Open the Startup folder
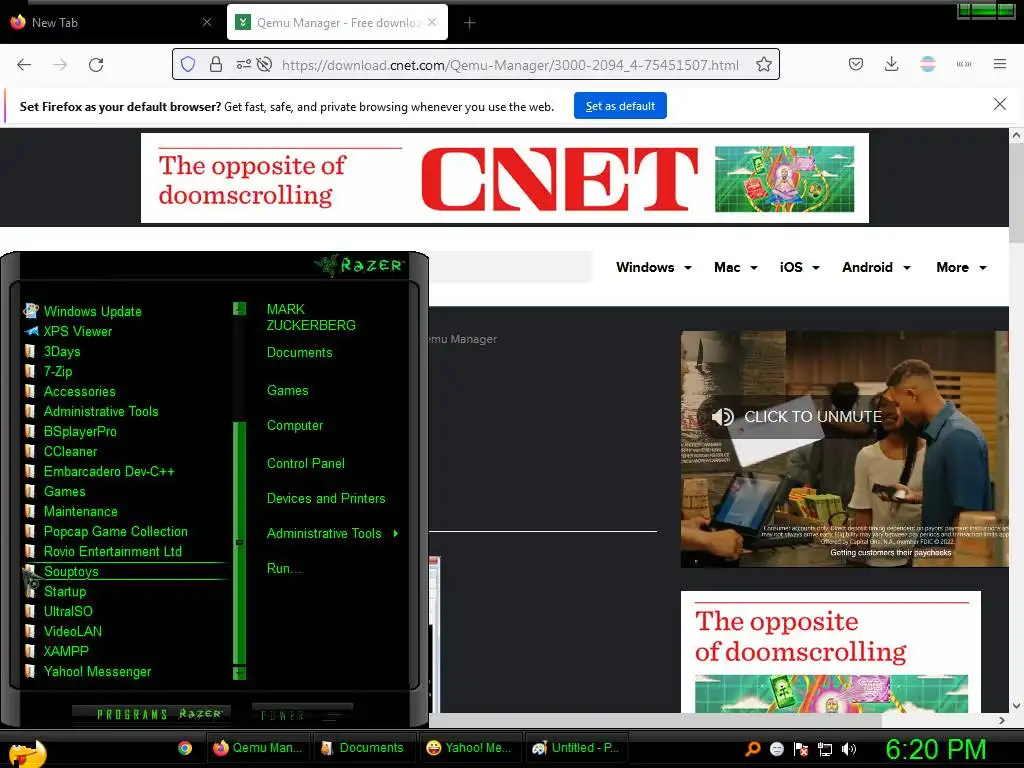The width and height of the screenshot is (1024, 768). (65, 592)
